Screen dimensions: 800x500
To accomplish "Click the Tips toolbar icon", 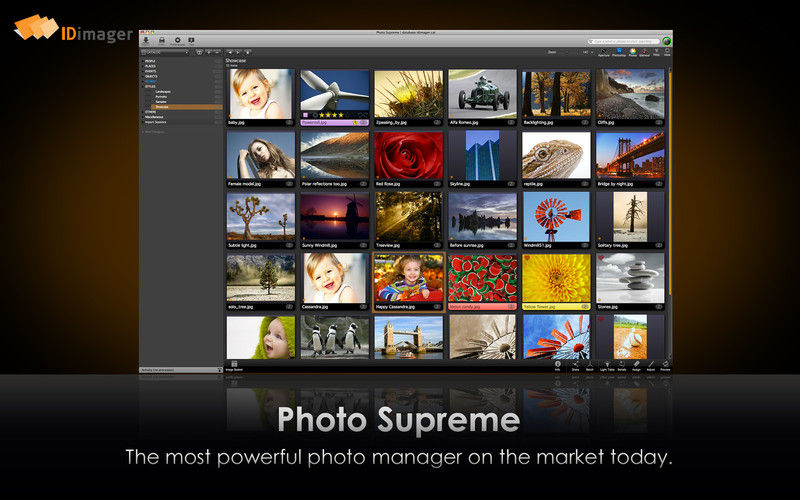I will [x=191, y=40].
